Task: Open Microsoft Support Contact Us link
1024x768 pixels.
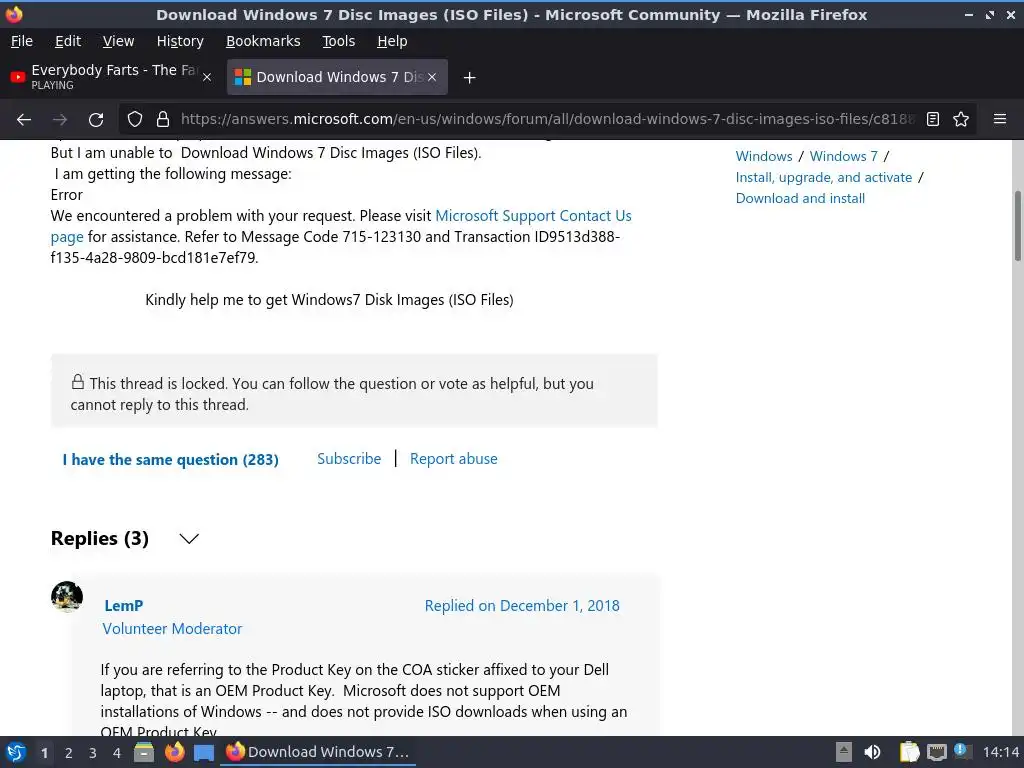Action: coord(534,216)
